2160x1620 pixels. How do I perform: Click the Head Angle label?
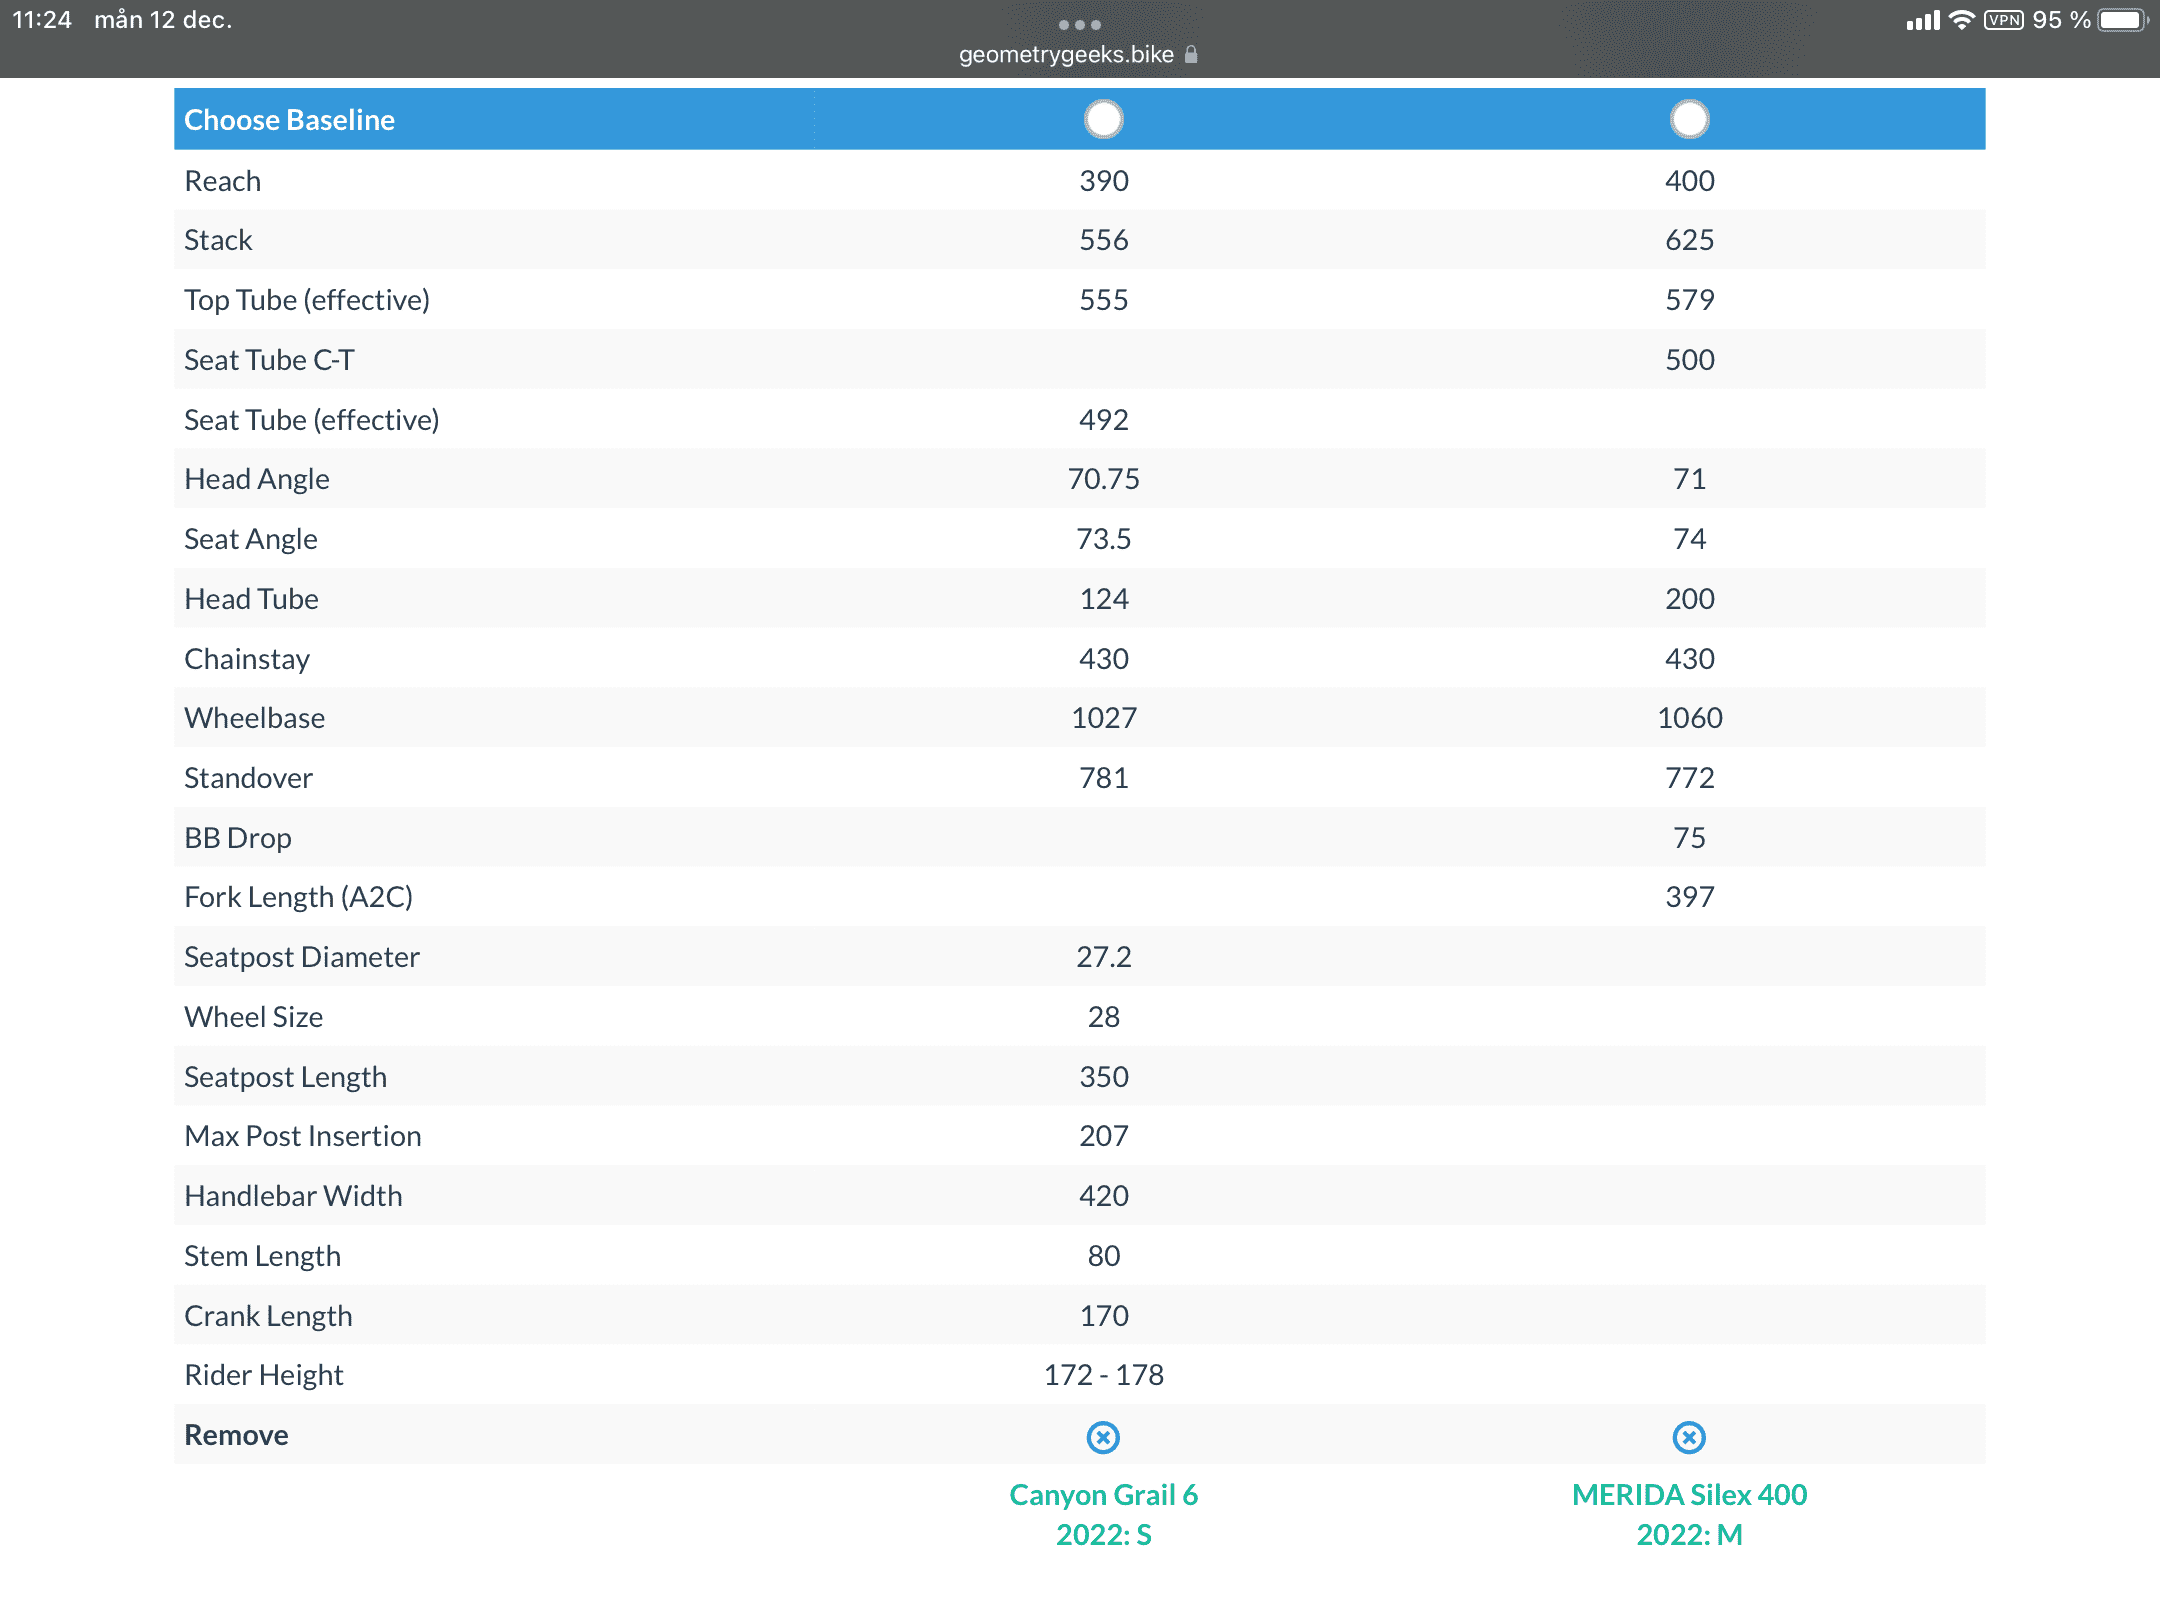[x=256, y=479]
